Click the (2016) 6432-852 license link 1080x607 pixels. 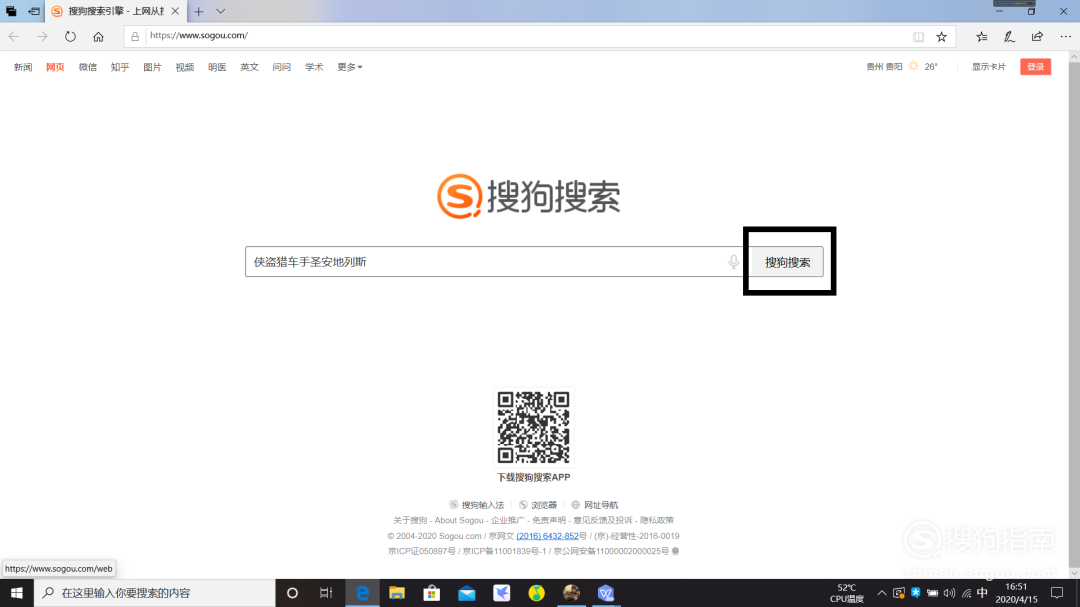548,536
